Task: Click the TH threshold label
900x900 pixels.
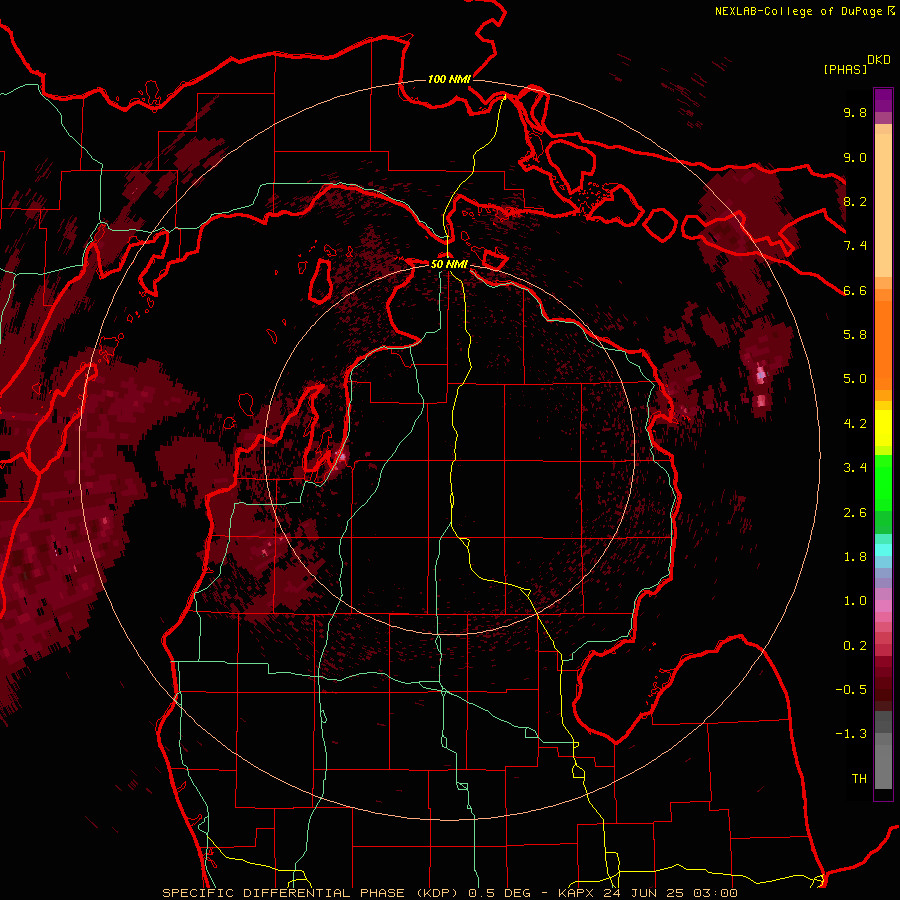Action: click(859, 779)
